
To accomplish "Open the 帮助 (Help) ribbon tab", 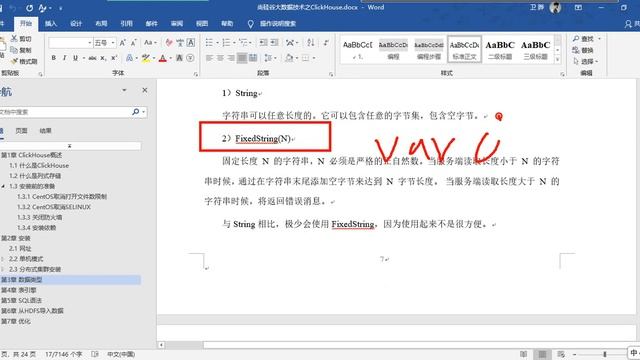I will pos(227,24).
